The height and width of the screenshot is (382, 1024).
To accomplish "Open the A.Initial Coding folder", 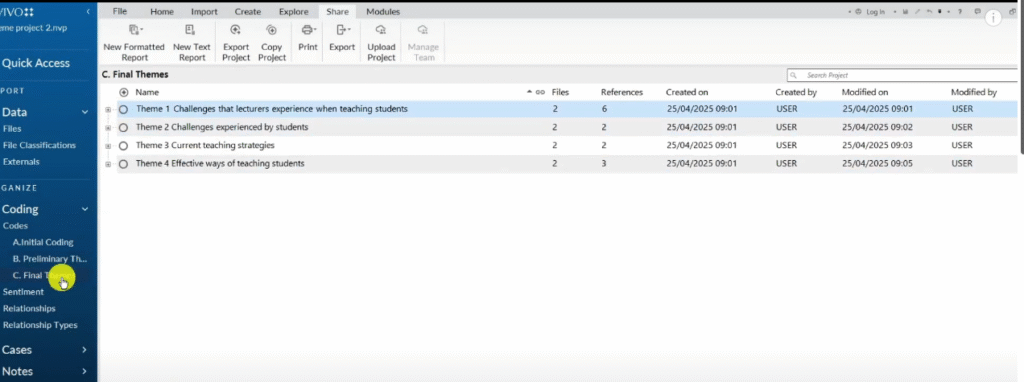I will (x=43, y=242).
